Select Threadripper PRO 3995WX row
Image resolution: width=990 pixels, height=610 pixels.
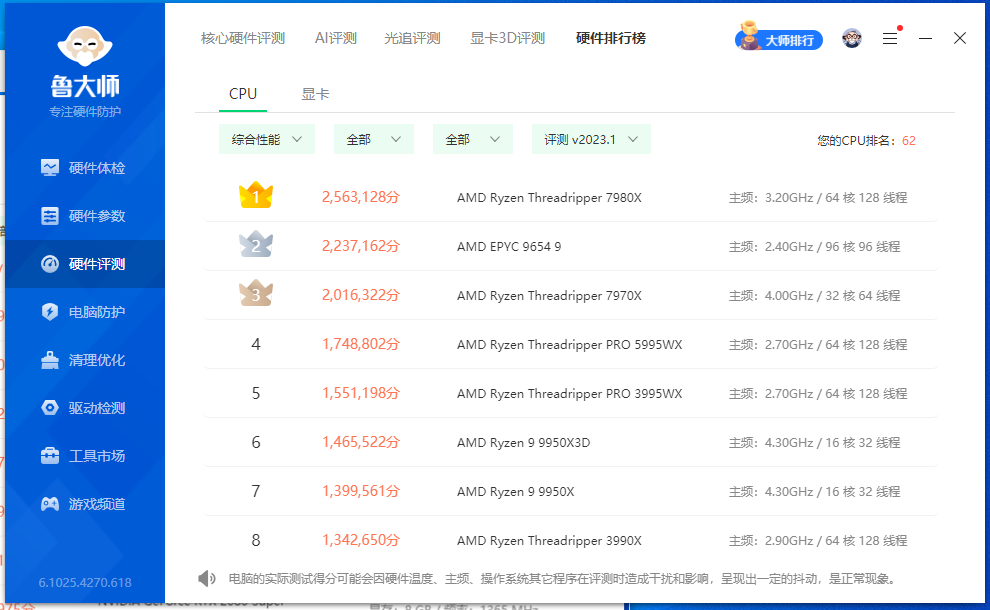coord(571,393)
